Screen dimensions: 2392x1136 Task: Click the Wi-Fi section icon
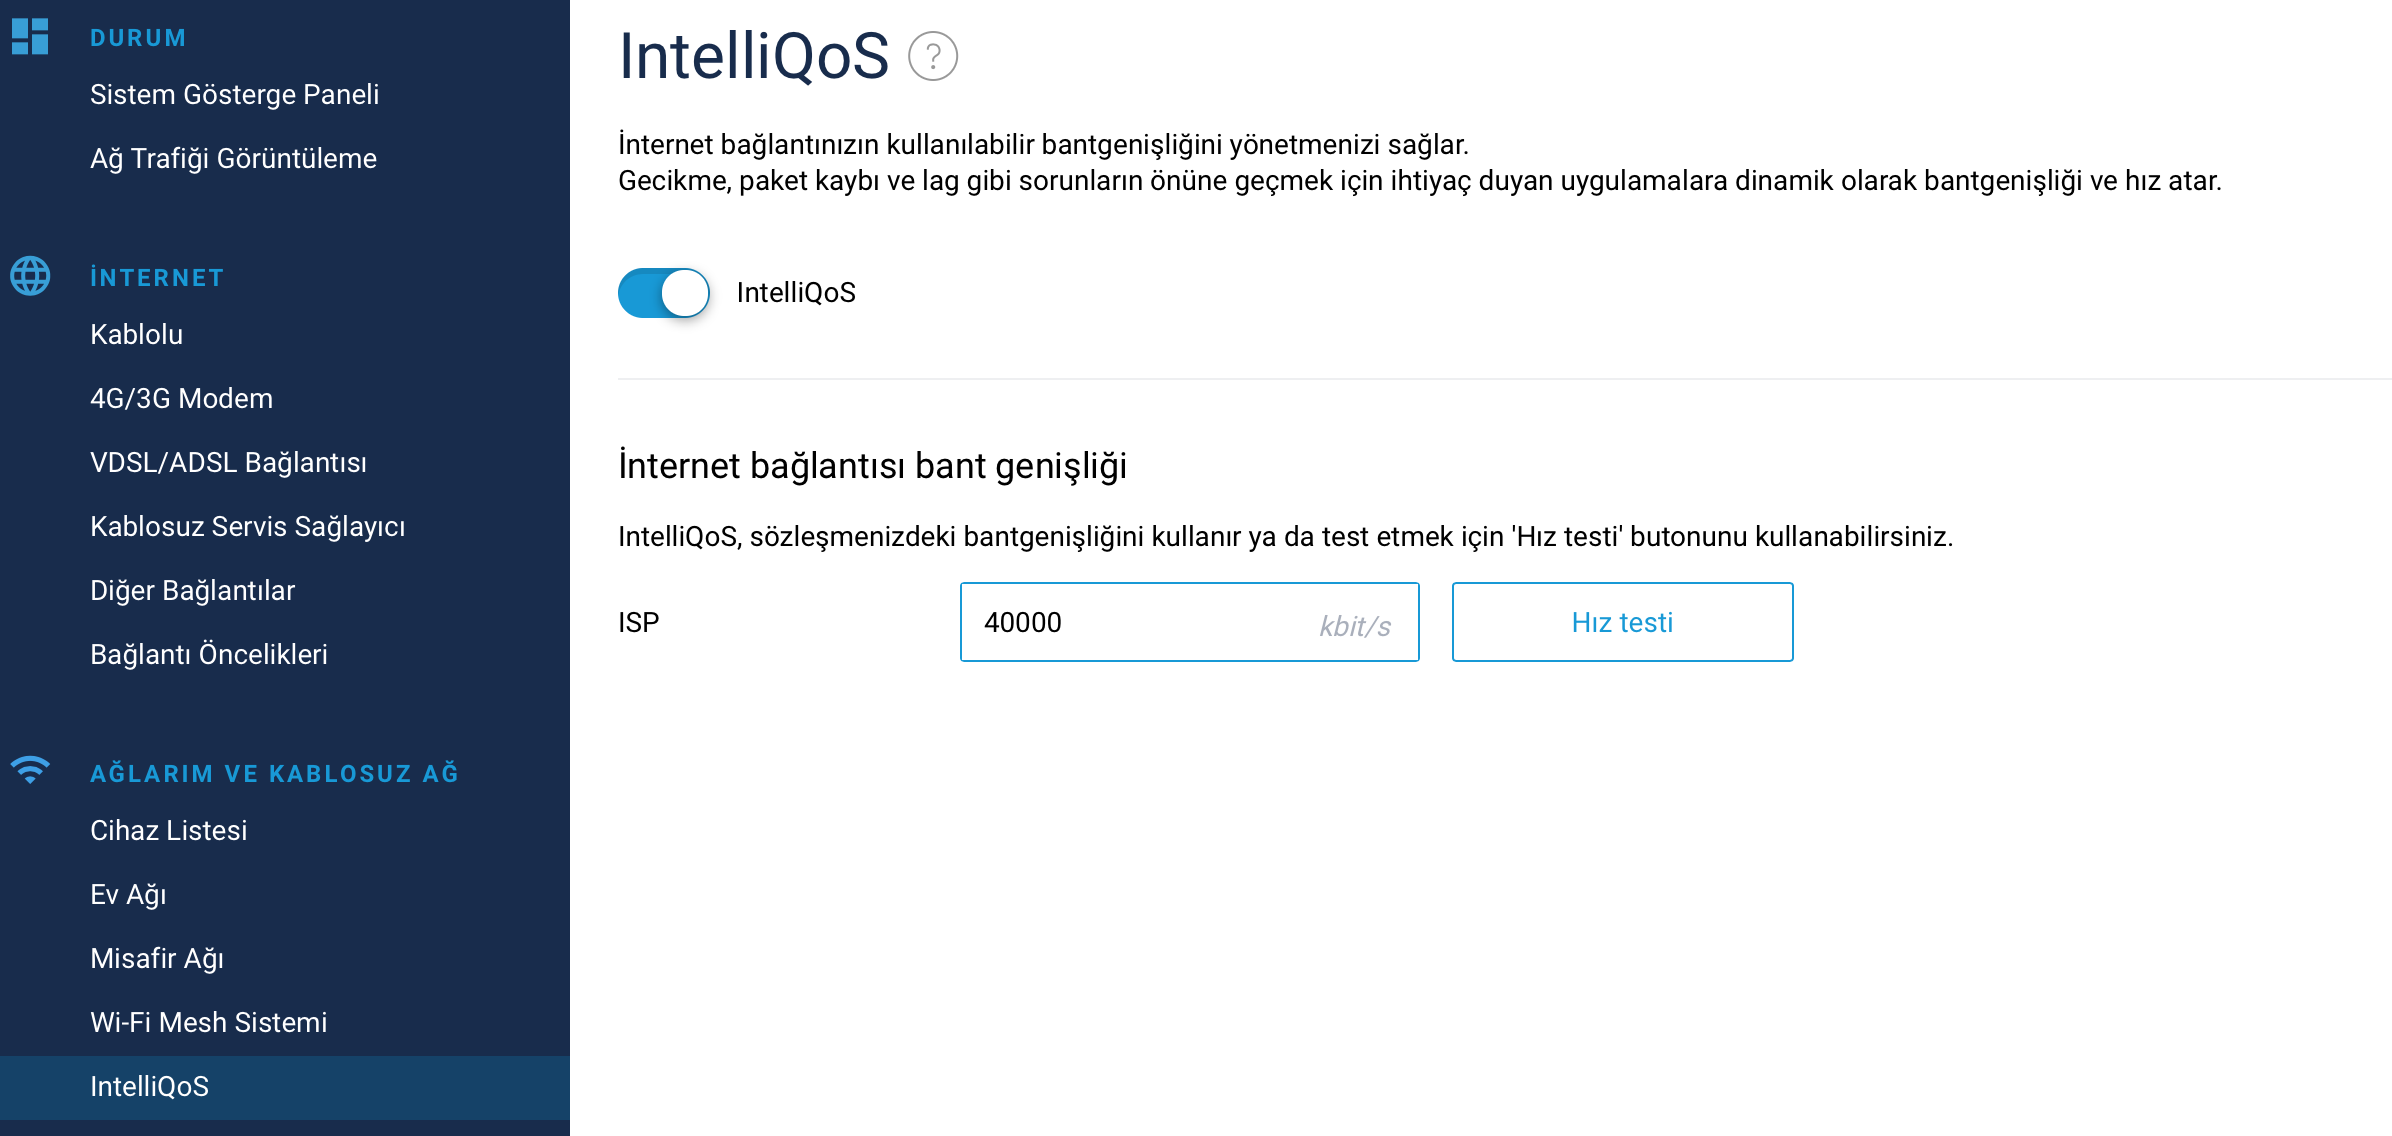point(30,769)
